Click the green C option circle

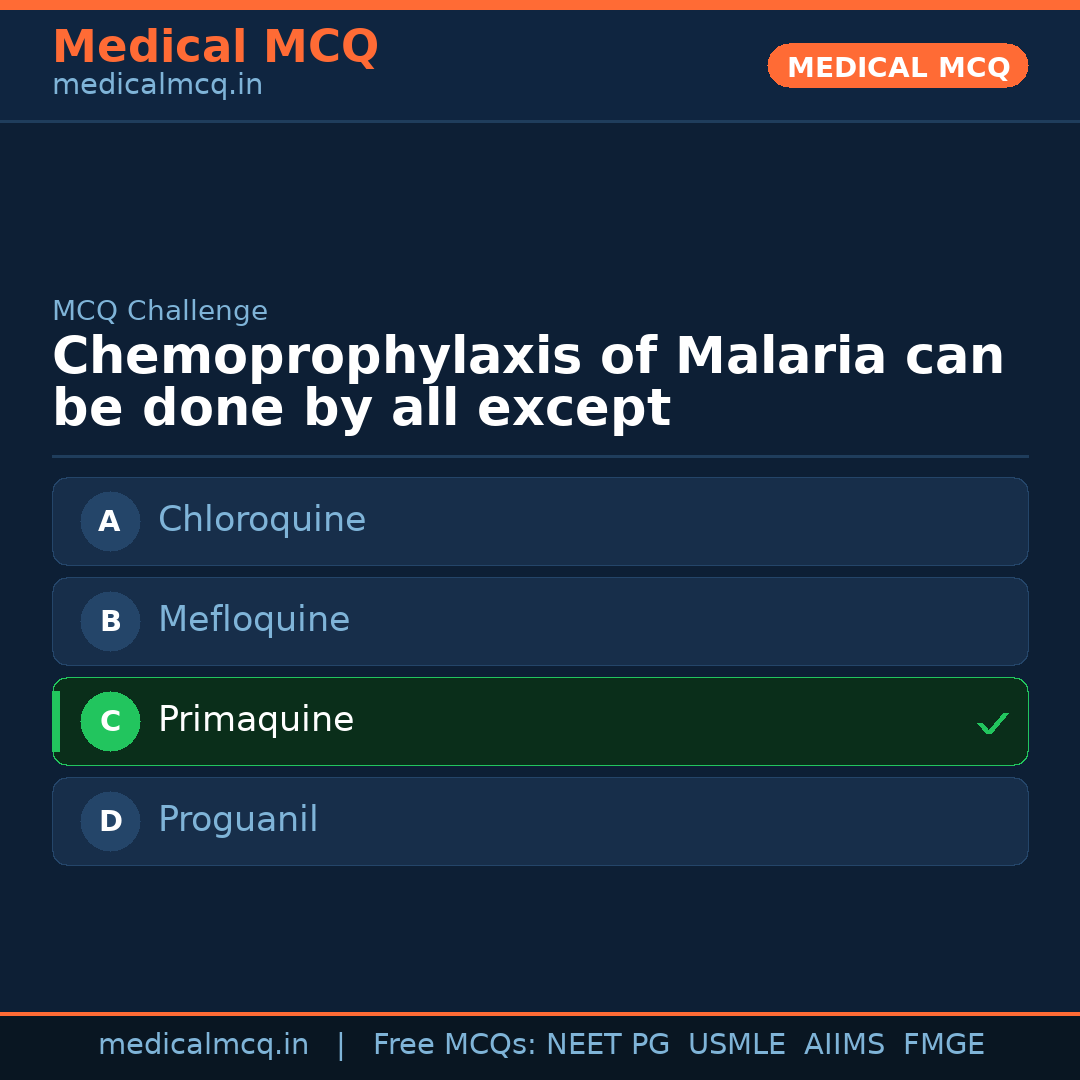(110, 721)
